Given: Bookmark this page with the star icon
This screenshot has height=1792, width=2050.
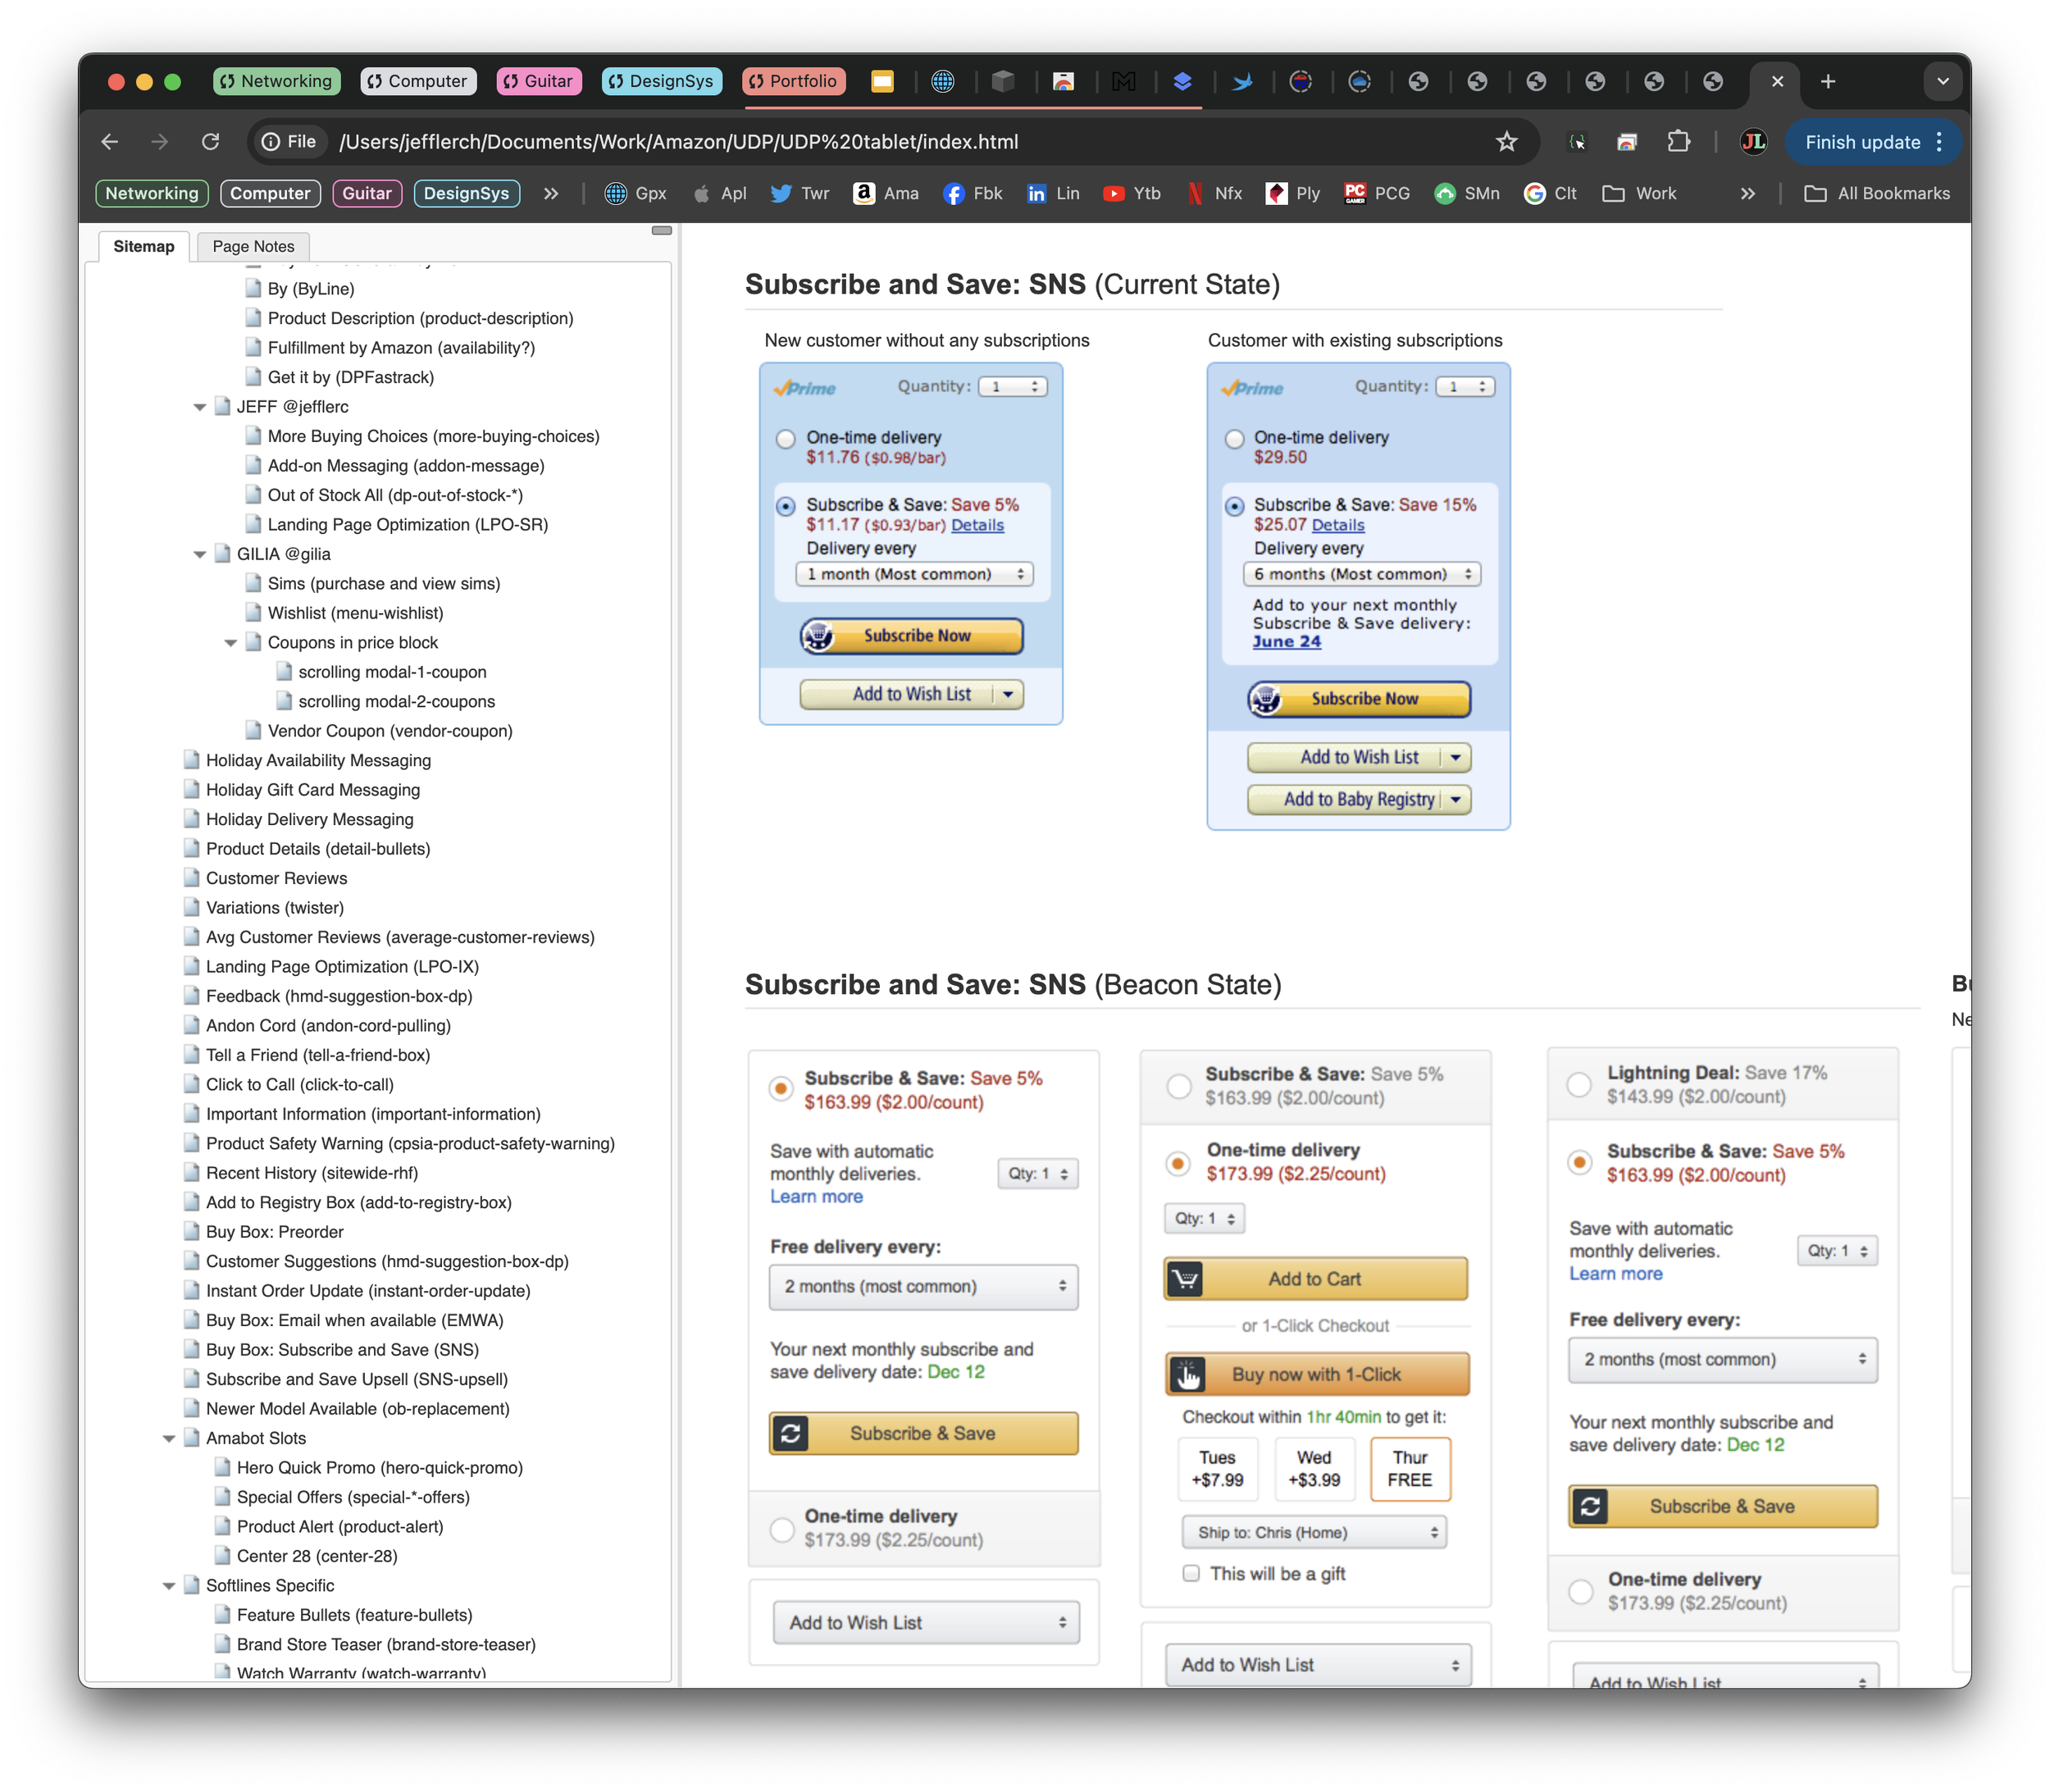Looking at the screenshot, I should coord(1506,141).
